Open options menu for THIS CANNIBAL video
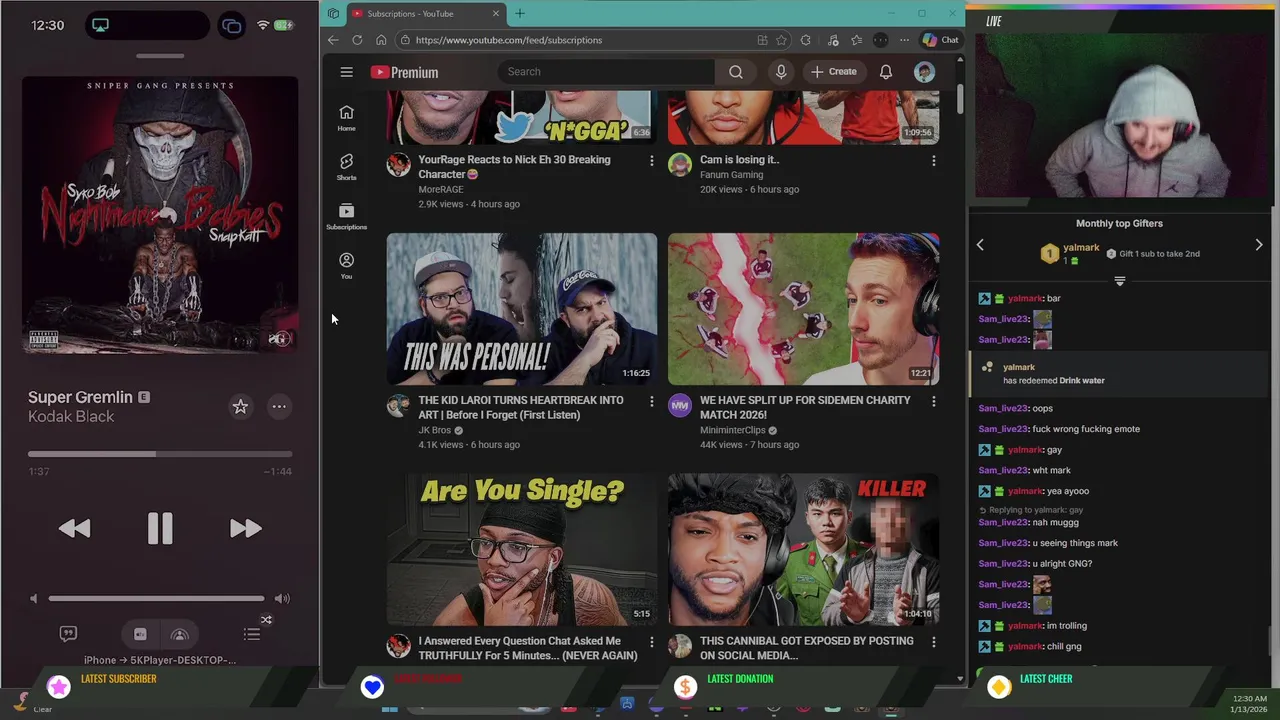This screenshot has width=1280, height=720. (933, 642)
